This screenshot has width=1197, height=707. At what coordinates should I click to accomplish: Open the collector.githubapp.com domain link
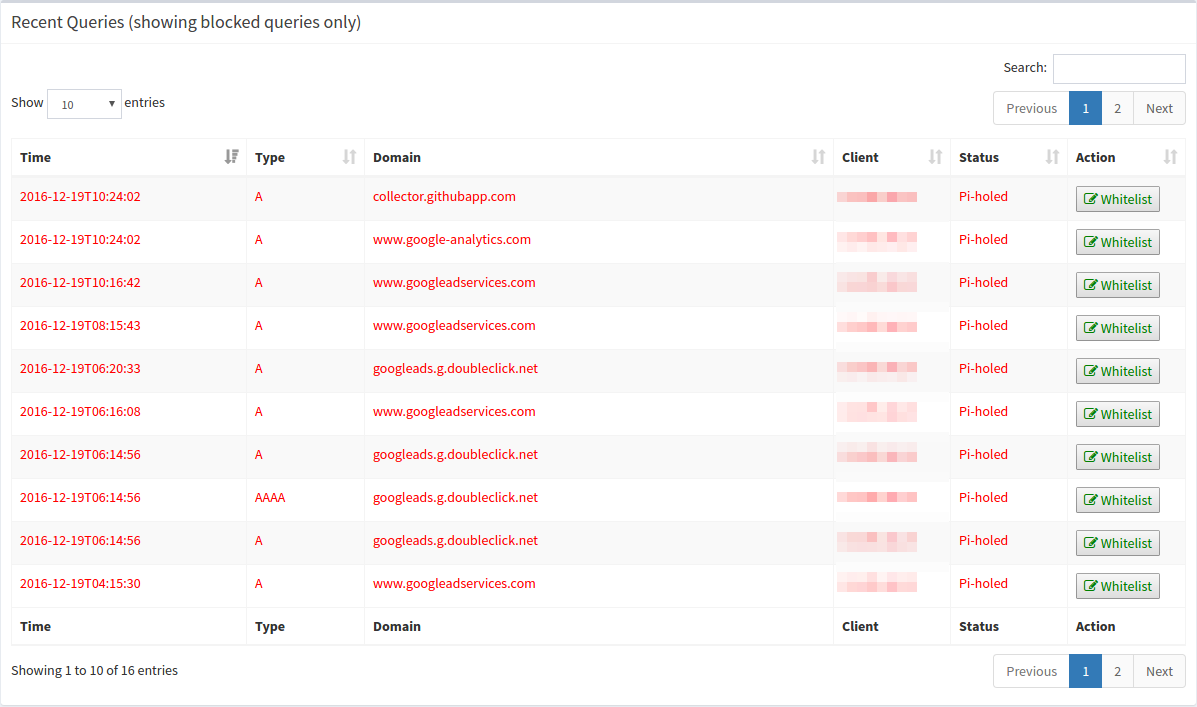coord(444,196)
